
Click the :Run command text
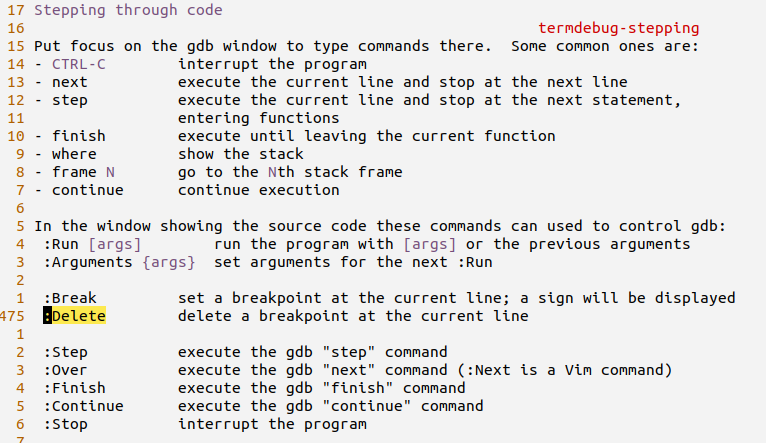pyautogui.click(x=61, y=244)
